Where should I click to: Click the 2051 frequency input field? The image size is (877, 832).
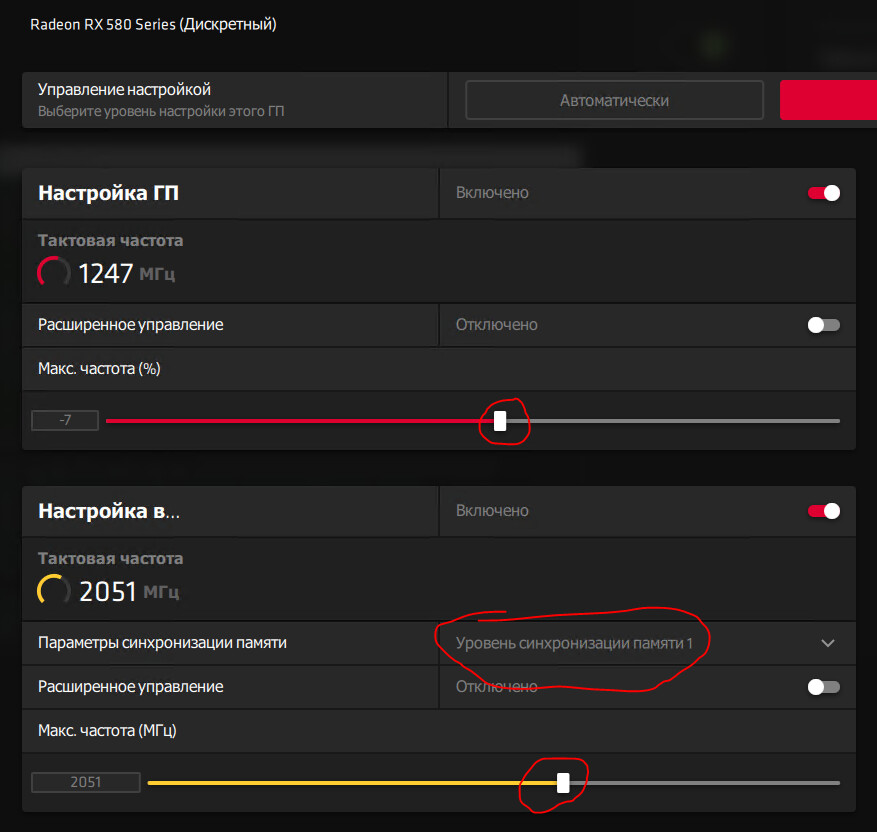86,782
